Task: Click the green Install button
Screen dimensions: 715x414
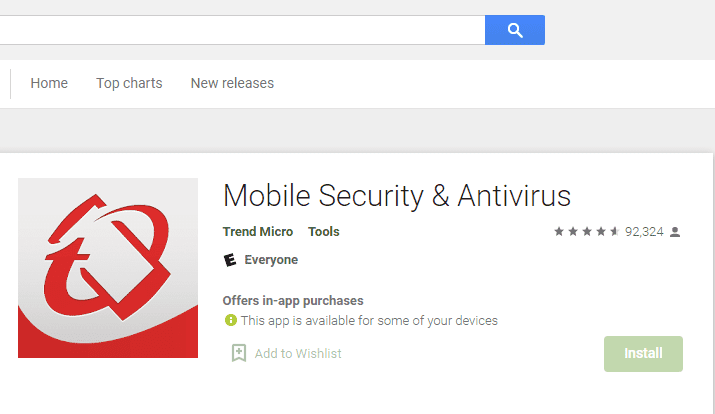Action: [643, 354]
